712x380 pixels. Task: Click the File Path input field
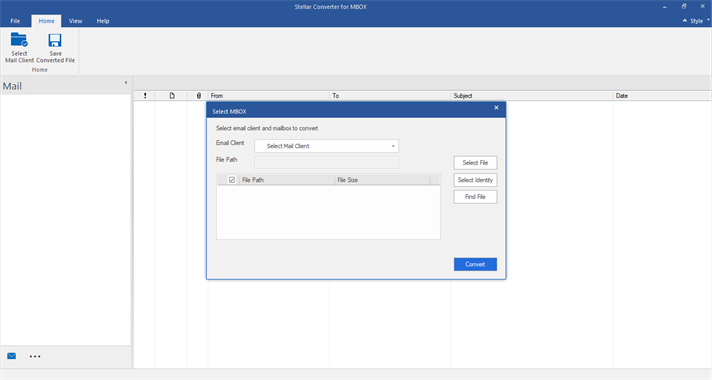pyautogui.click(x=326, y=162)
